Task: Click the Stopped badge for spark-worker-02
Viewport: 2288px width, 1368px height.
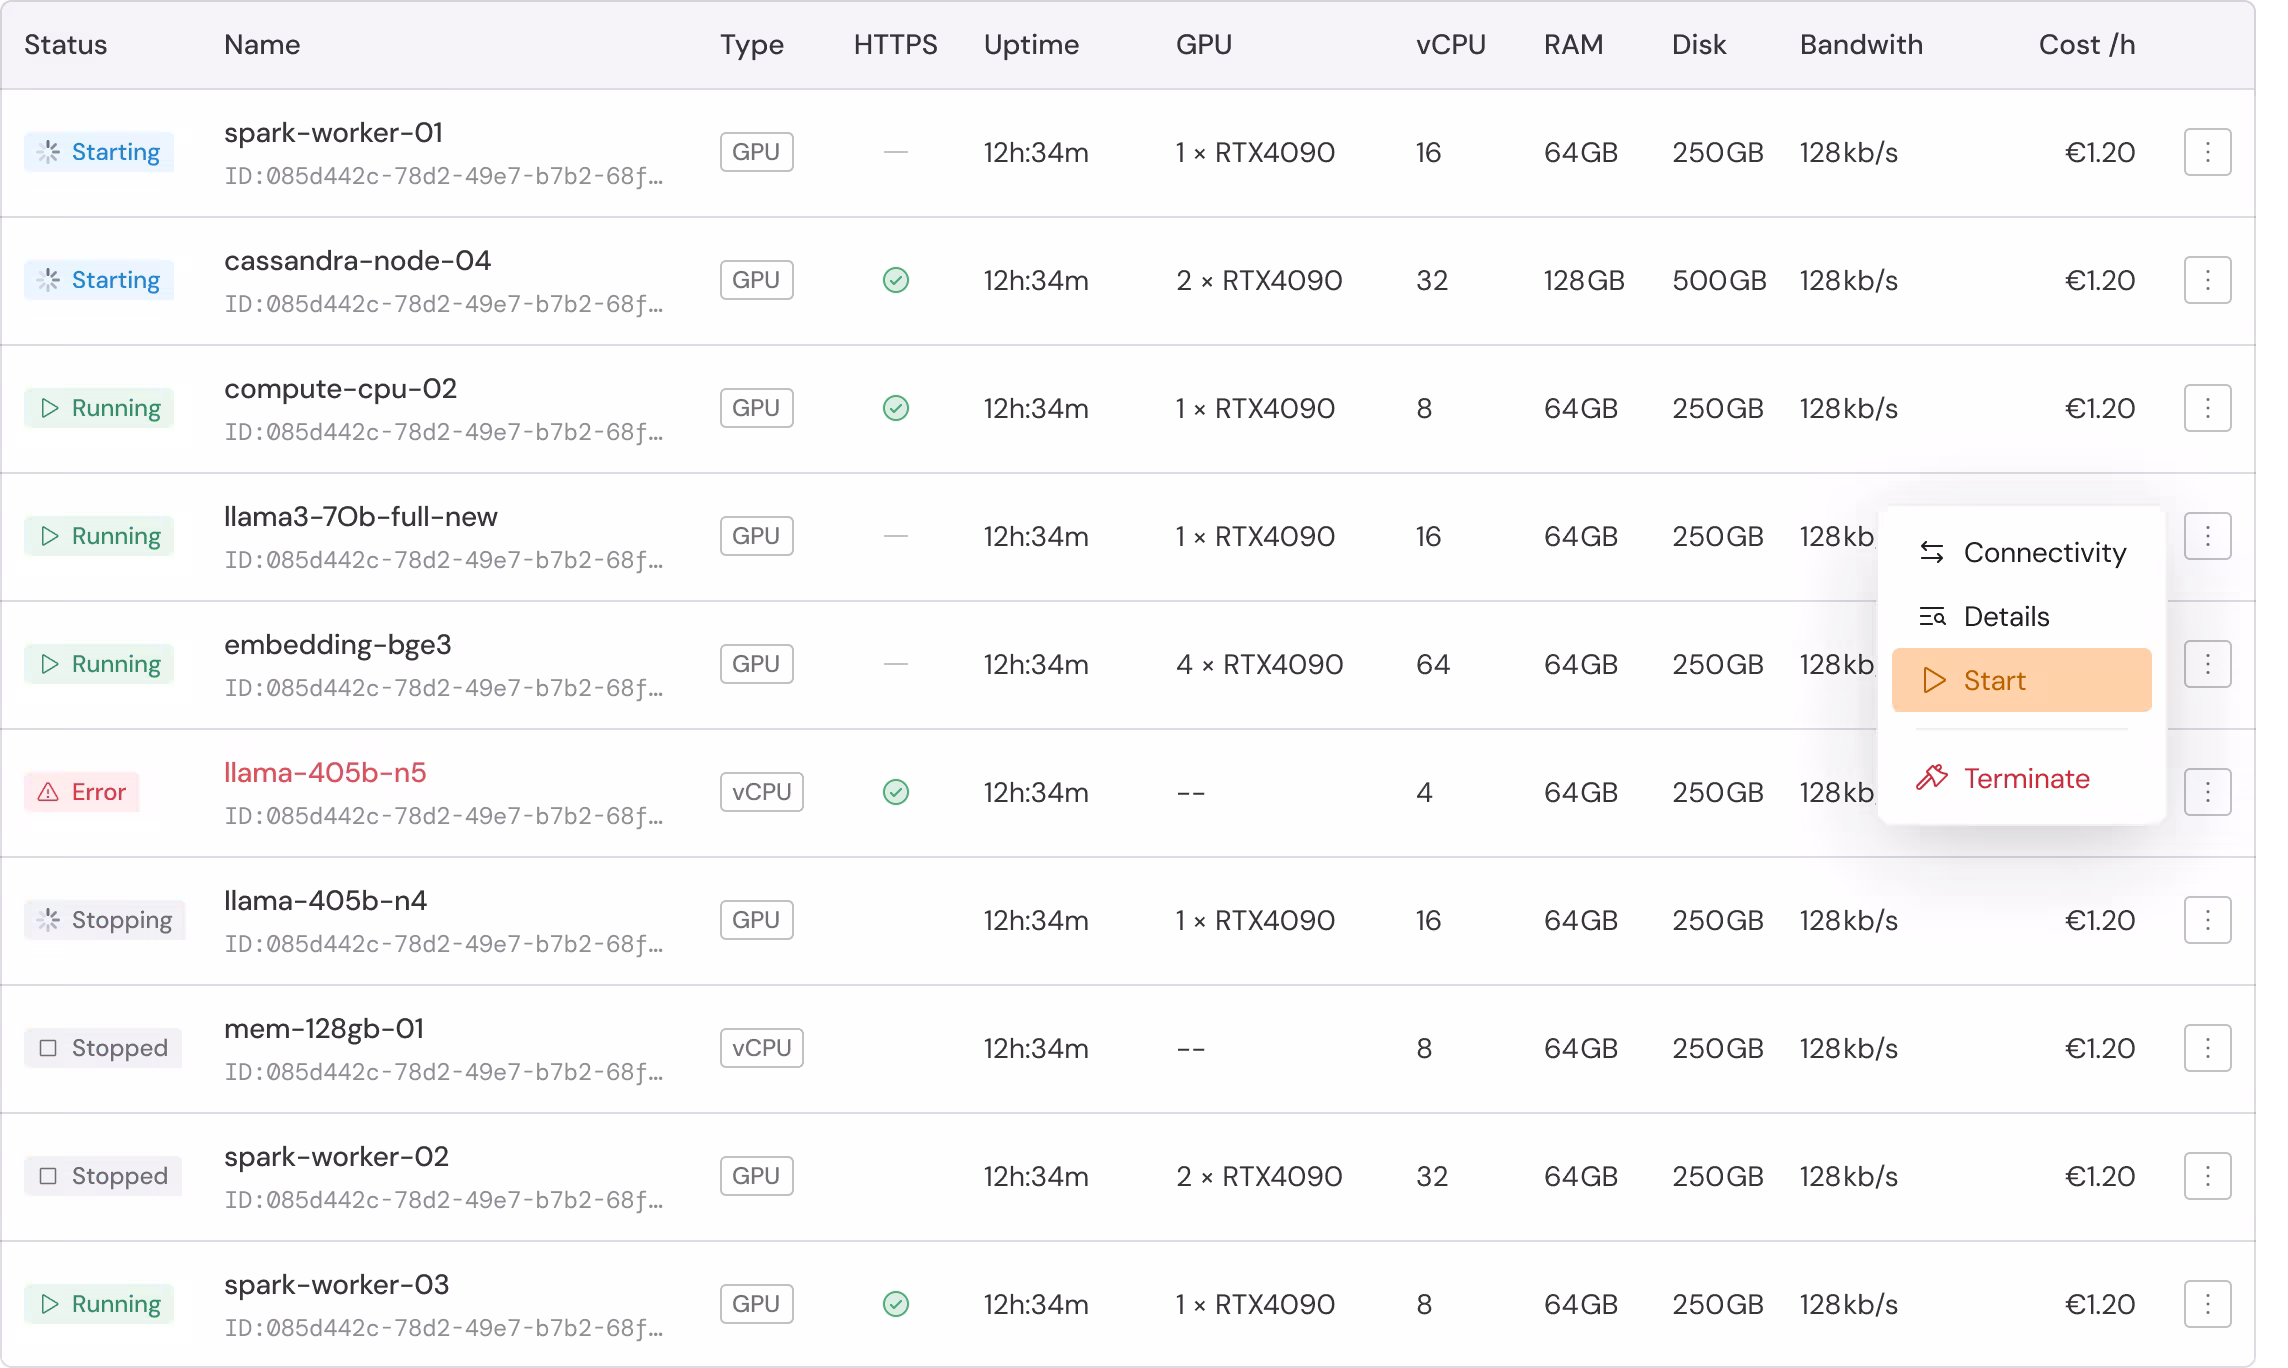Action: (103, 1176)
